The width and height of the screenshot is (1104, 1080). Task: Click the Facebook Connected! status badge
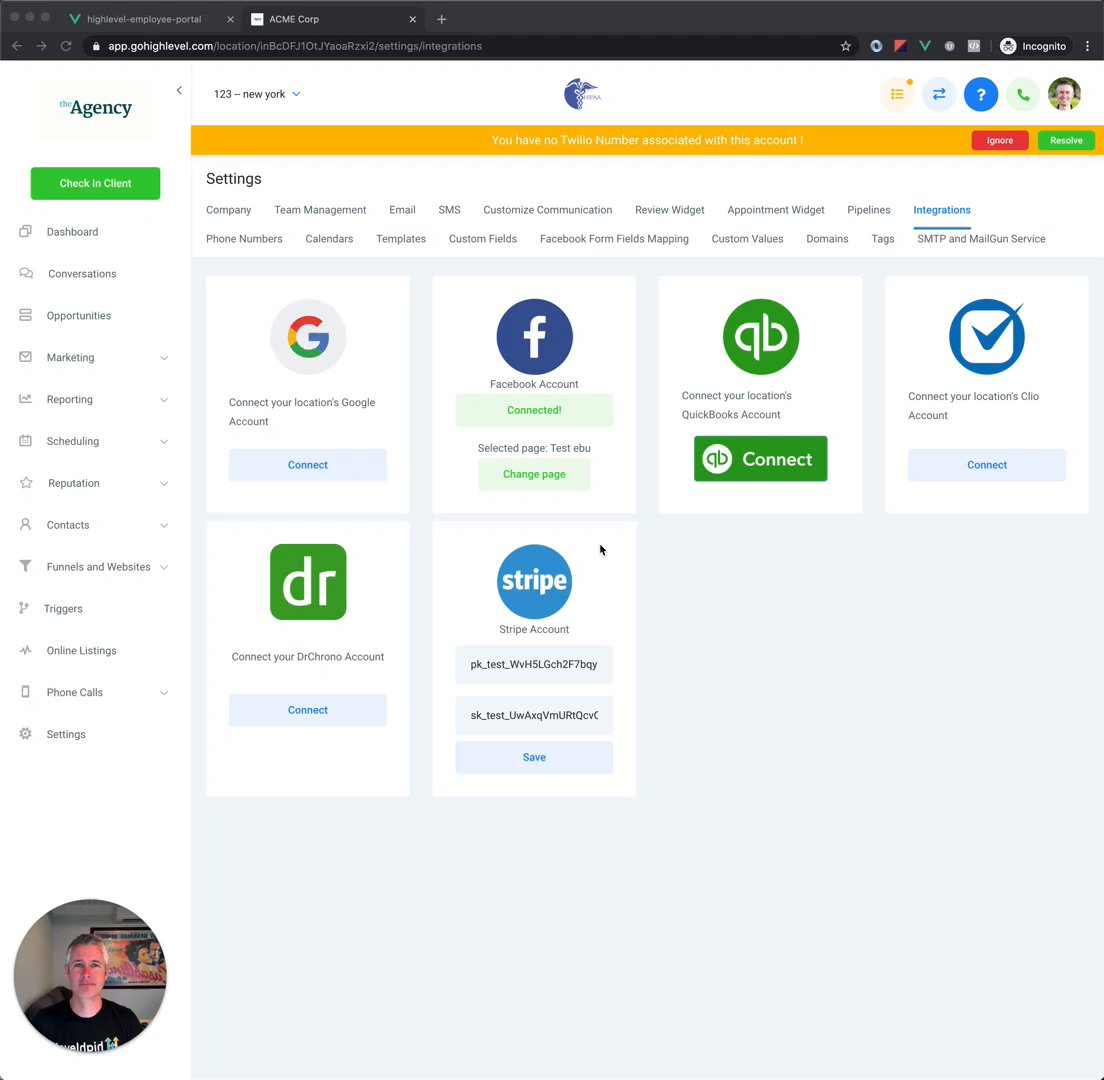pyautogui.click(x=534, y=410)
